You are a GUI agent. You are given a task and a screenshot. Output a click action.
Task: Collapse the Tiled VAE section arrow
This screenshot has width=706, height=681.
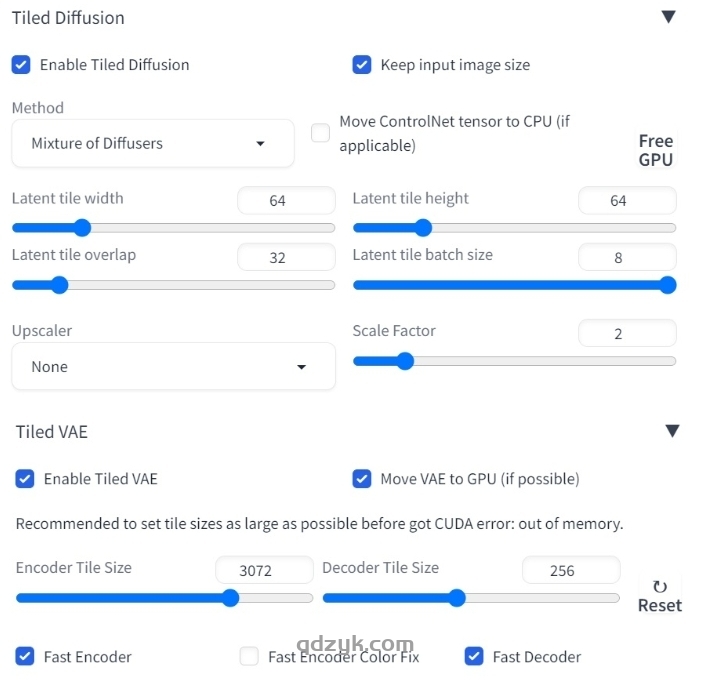(672, 431)
